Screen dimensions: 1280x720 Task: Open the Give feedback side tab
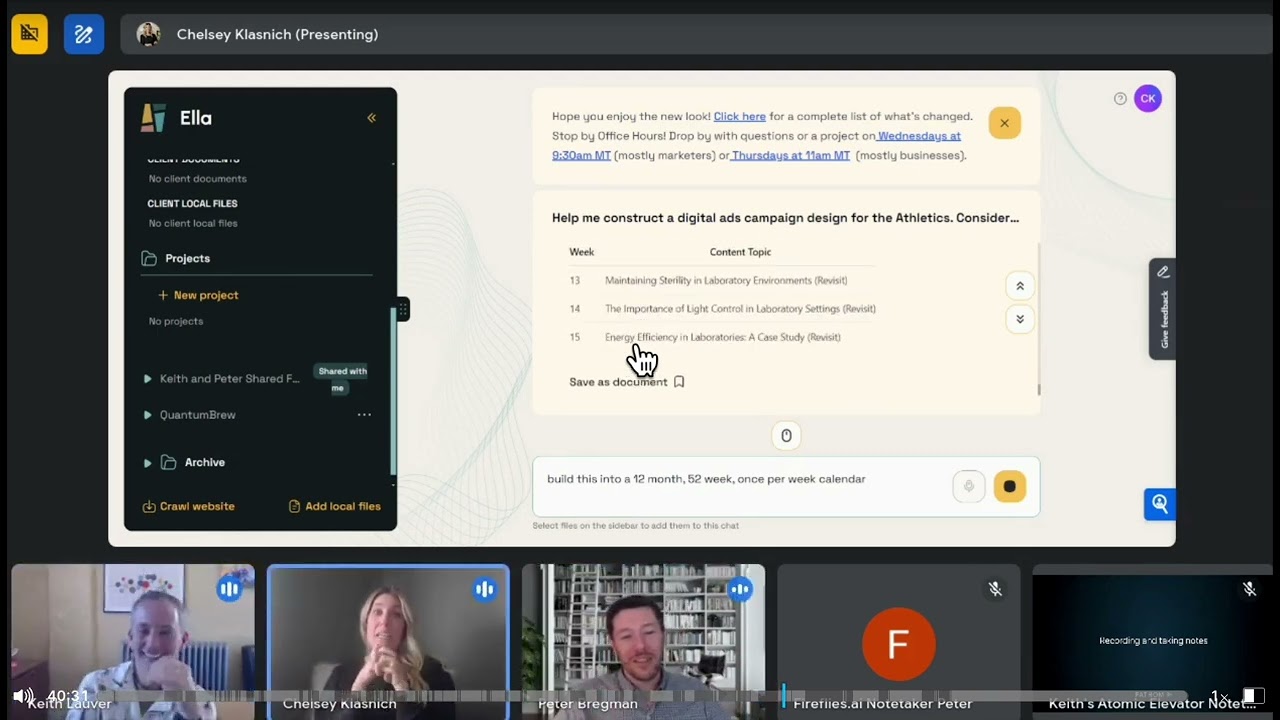pyautogui.click(x=1162, y=309)
